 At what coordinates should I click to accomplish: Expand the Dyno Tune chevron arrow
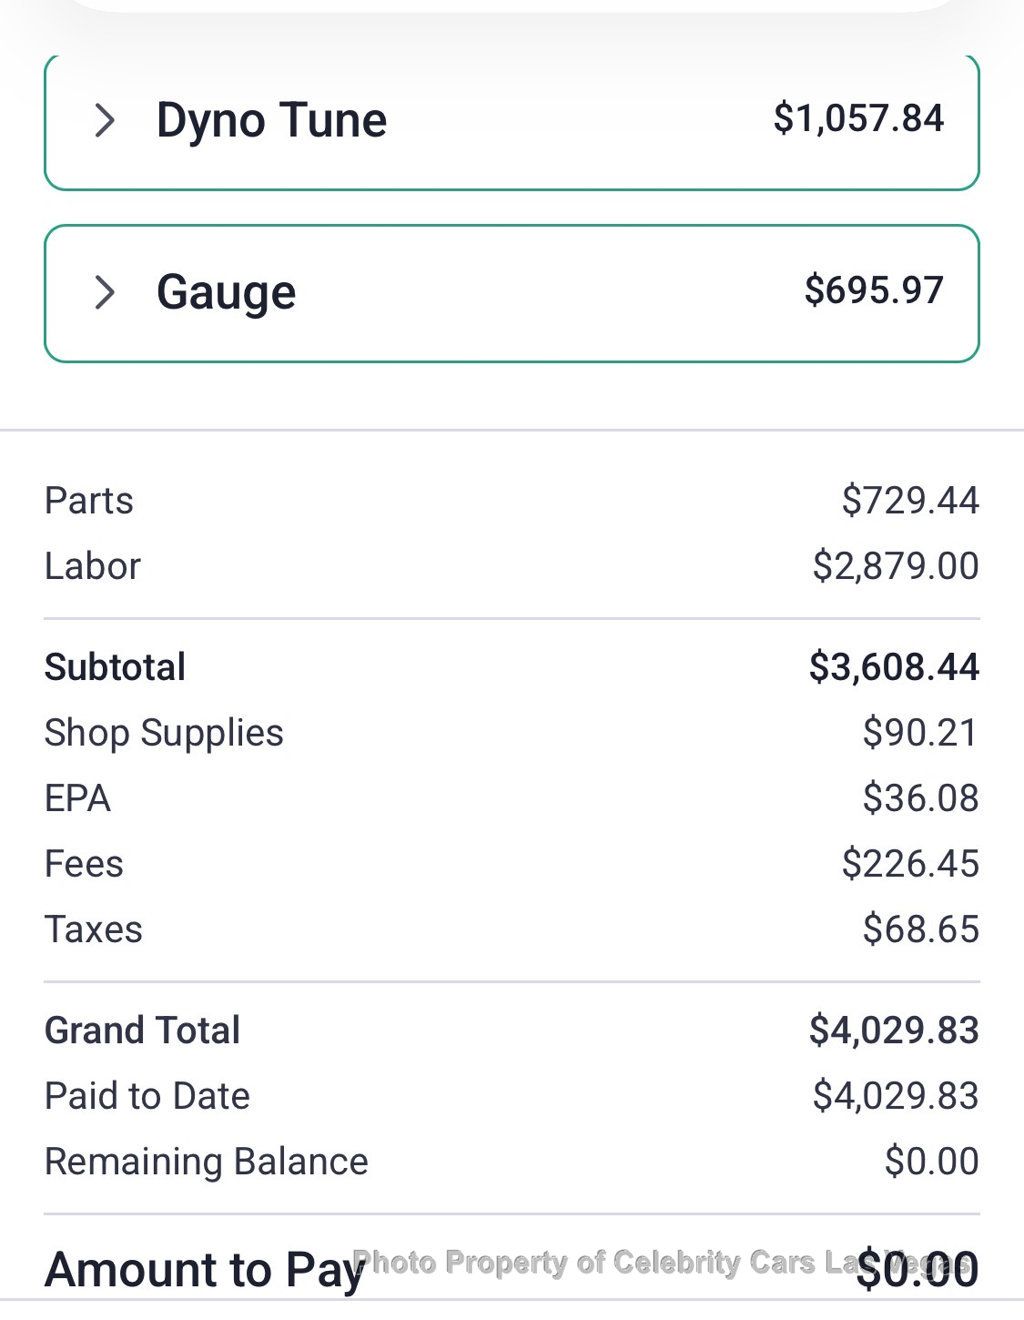104,121
